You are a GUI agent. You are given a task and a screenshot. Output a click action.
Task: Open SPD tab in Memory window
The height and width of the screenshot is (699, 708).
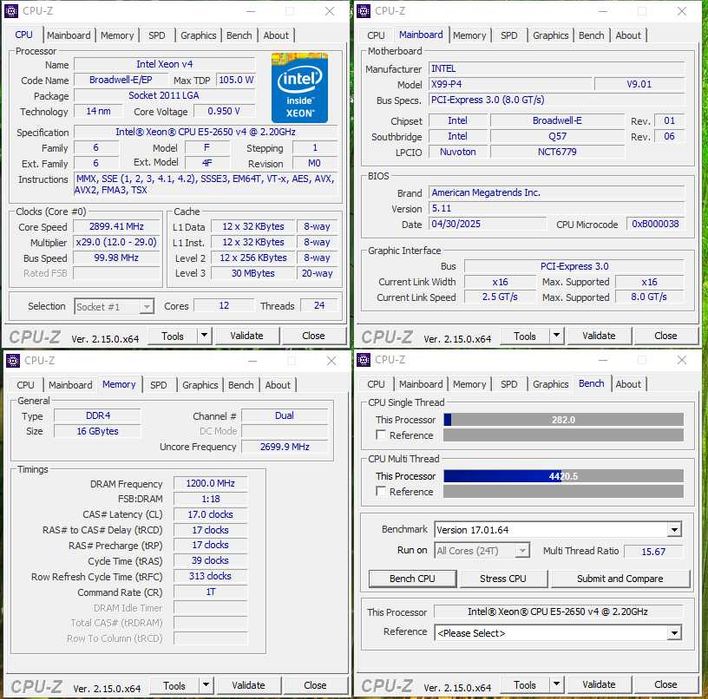(158, 385)
